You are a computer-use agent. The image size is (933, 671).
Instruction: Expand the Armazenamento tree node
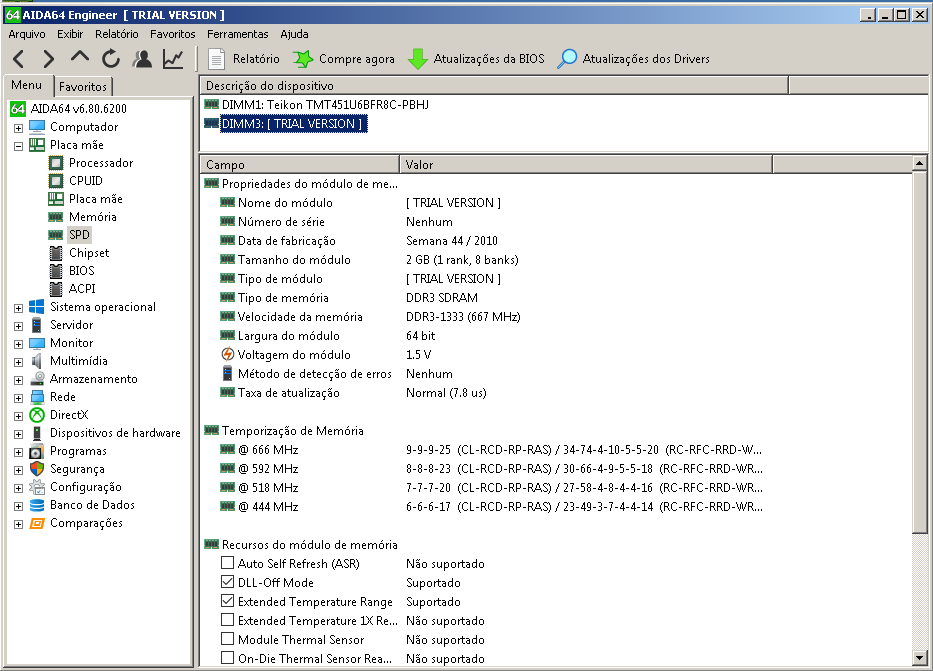pos(18,380)
